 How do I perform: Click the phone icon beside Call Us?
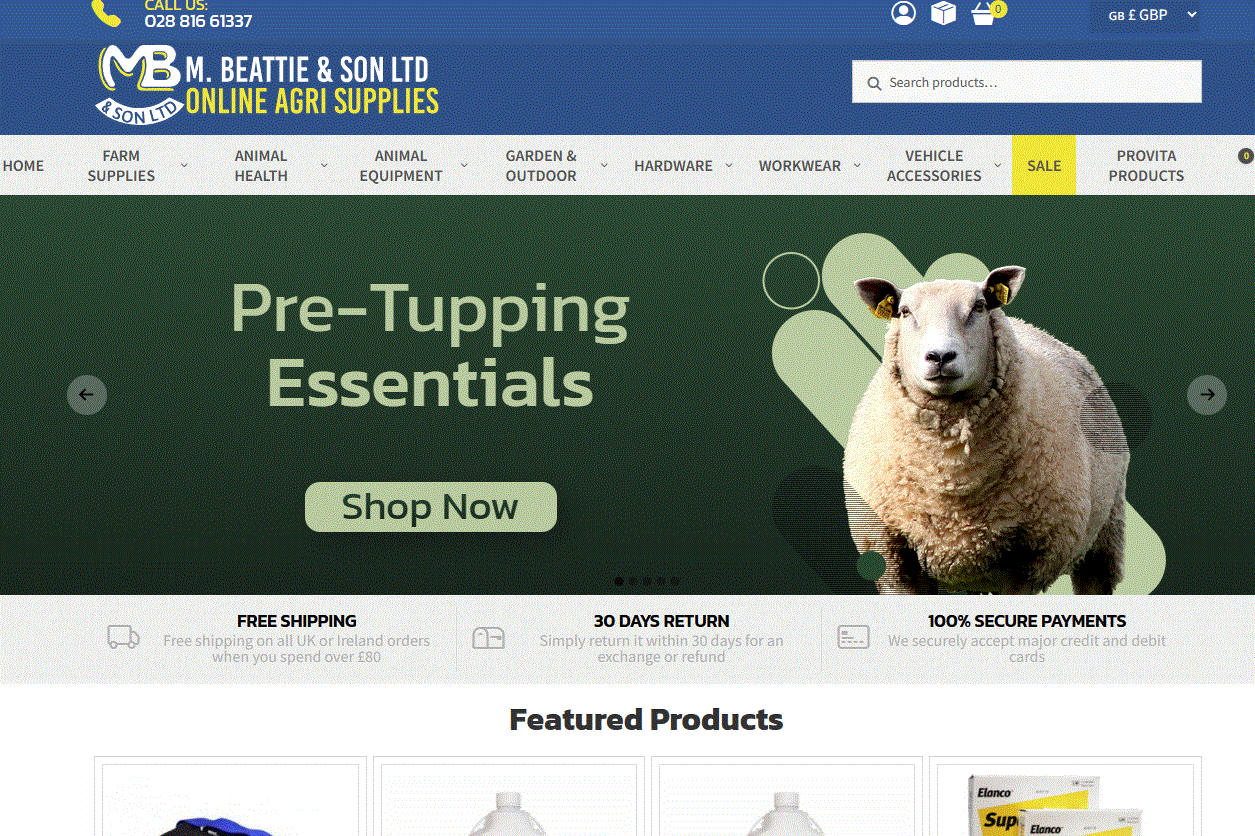point(106,12)
